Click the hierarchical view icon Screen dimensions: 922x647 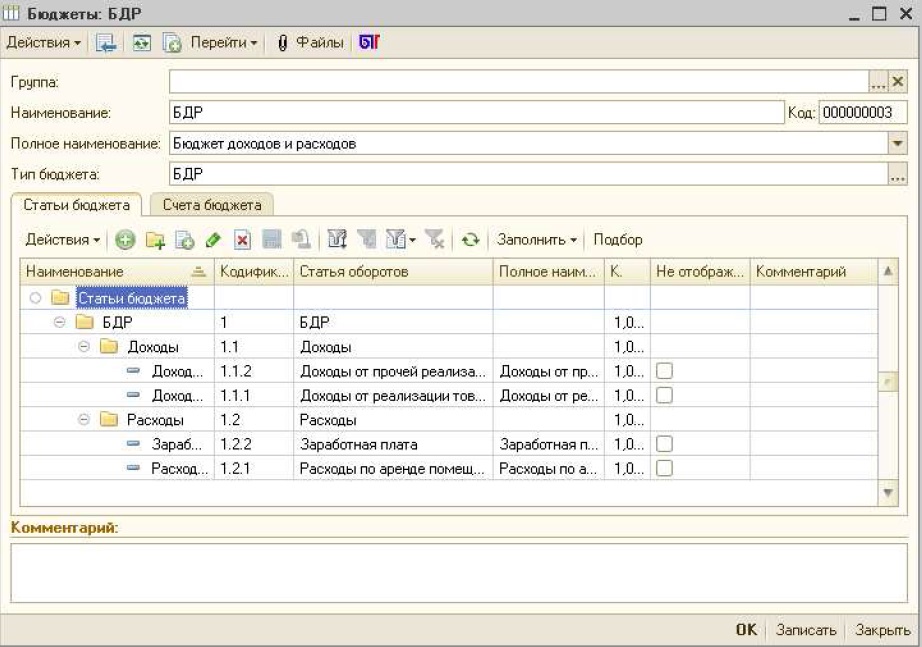(x=272, y=239)
